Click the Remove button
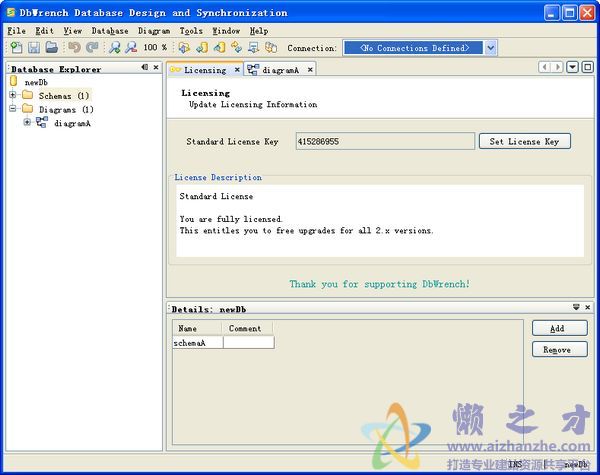Image resolution: width=600 pixels, height=475 pixels. 559,349
